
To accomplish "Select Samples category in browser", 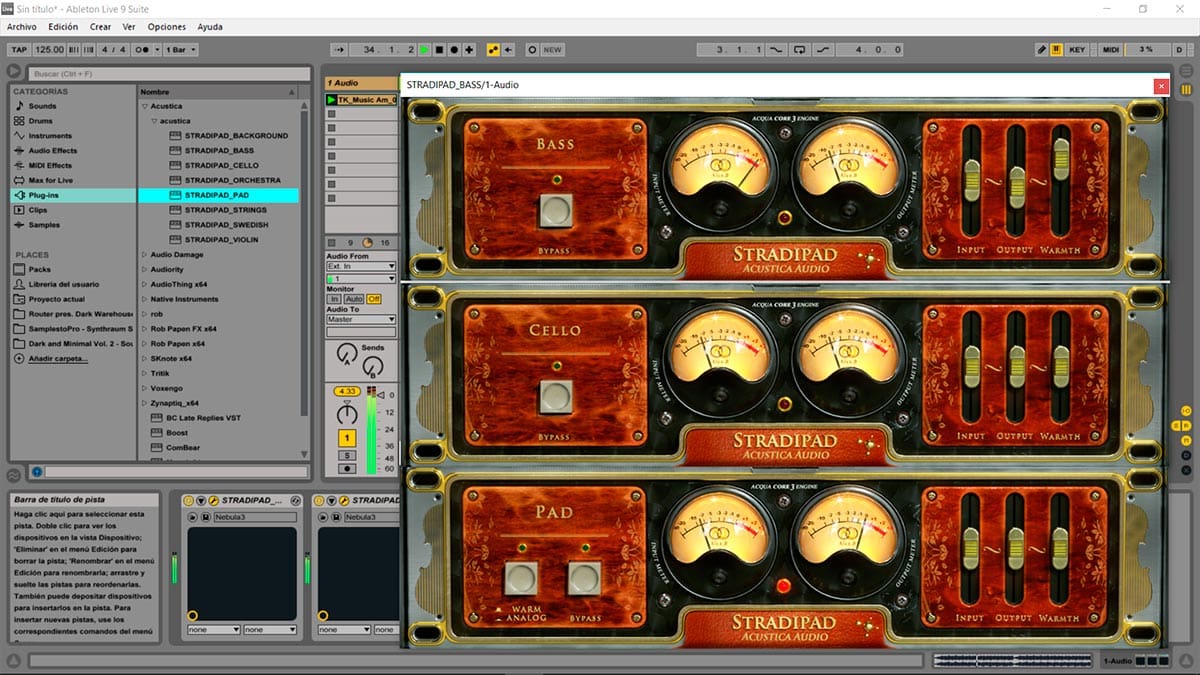I will coord(44,226).
